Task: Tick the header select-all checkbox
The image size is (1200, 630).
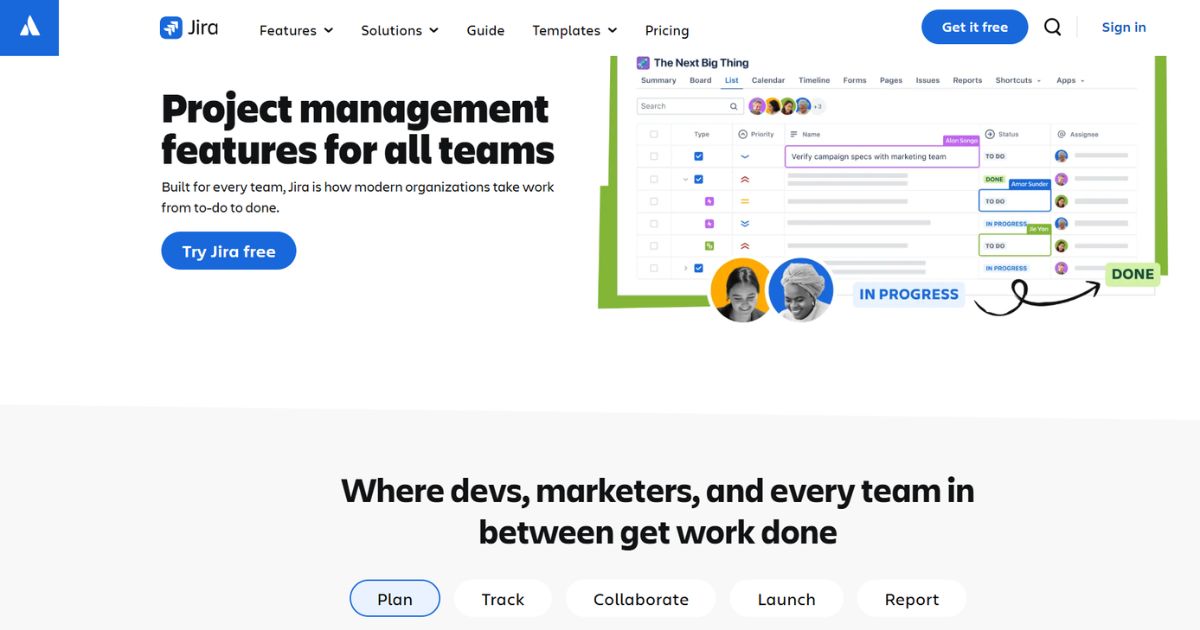Action: click(x=654, y=134)
